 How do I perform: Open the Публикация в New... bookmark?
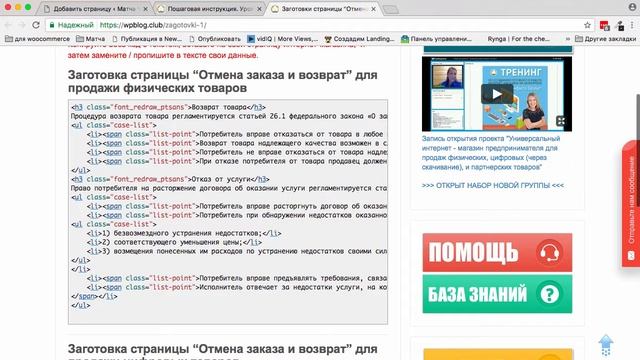[x=147, y=39]
